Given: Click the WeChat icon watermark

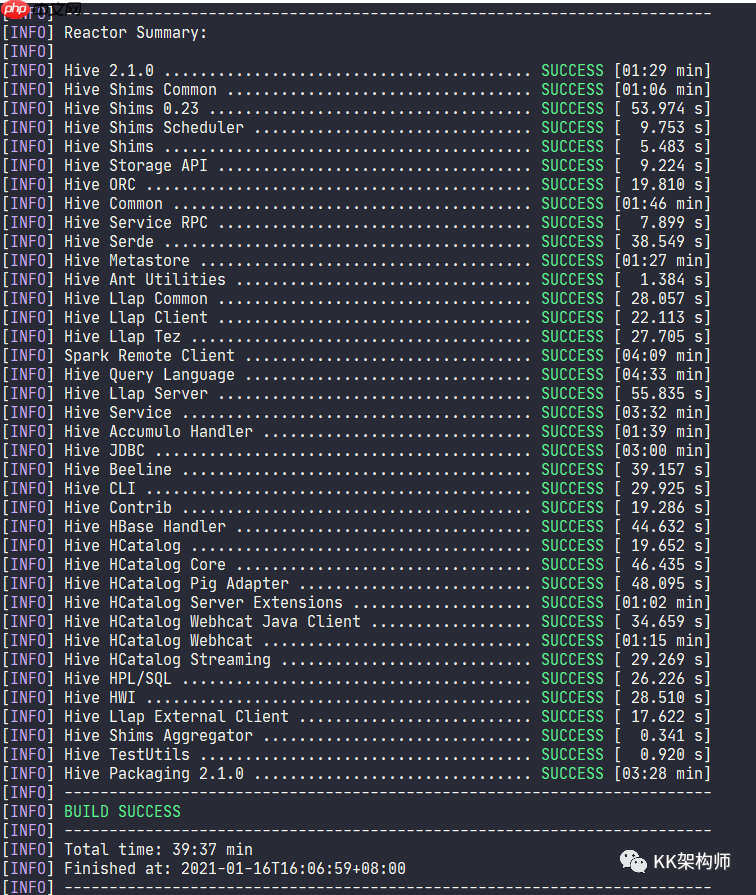Looking at the screenshot, I should pyautogui.click(x=633, y=861).
